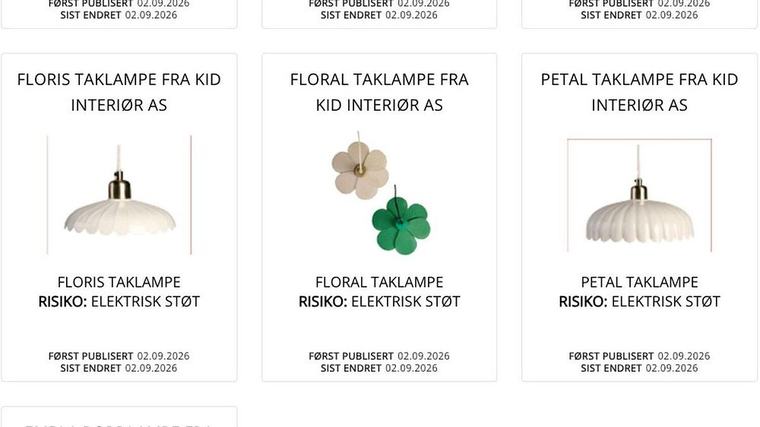760x427 pixels.
Task: Click the top-right card's 'Sist endret' date
Action: pos(672,15)
